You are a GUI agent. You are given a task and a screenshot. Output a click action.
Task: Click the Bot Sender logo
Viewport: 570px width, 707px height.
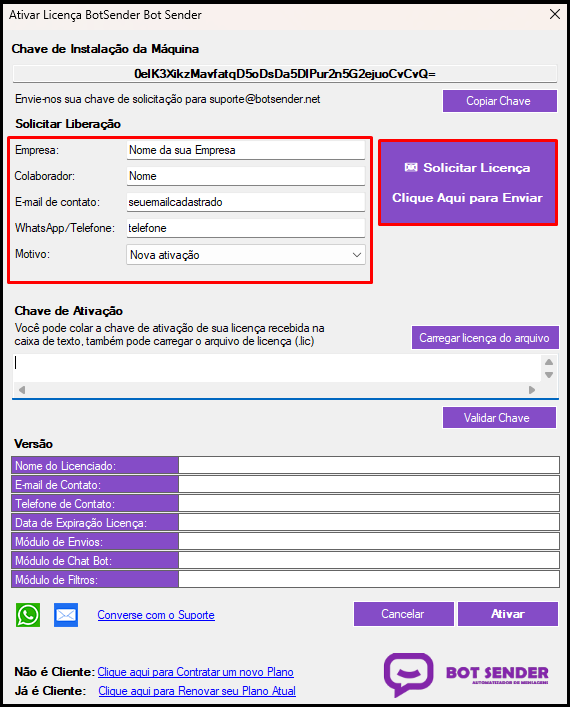pyautogui.click(x=466, y=675)
